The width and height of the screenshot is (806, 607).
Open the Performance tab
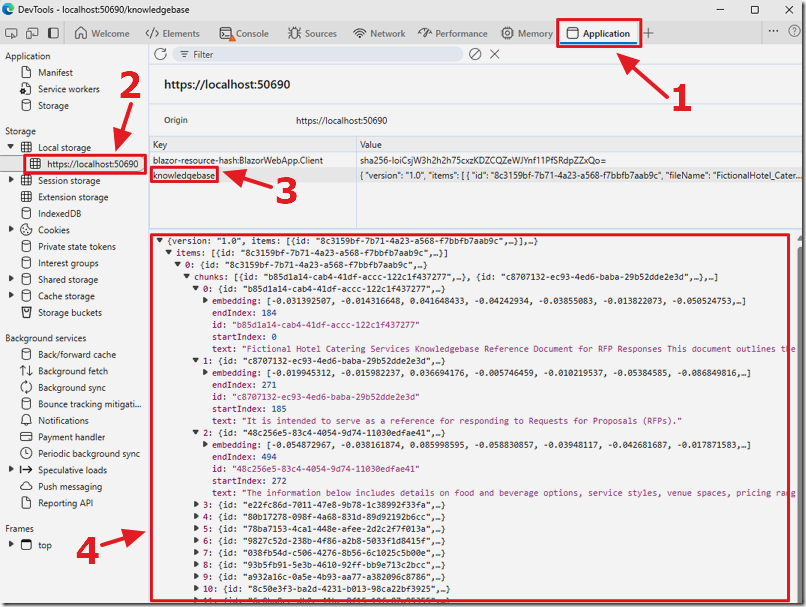click(452, 33)
